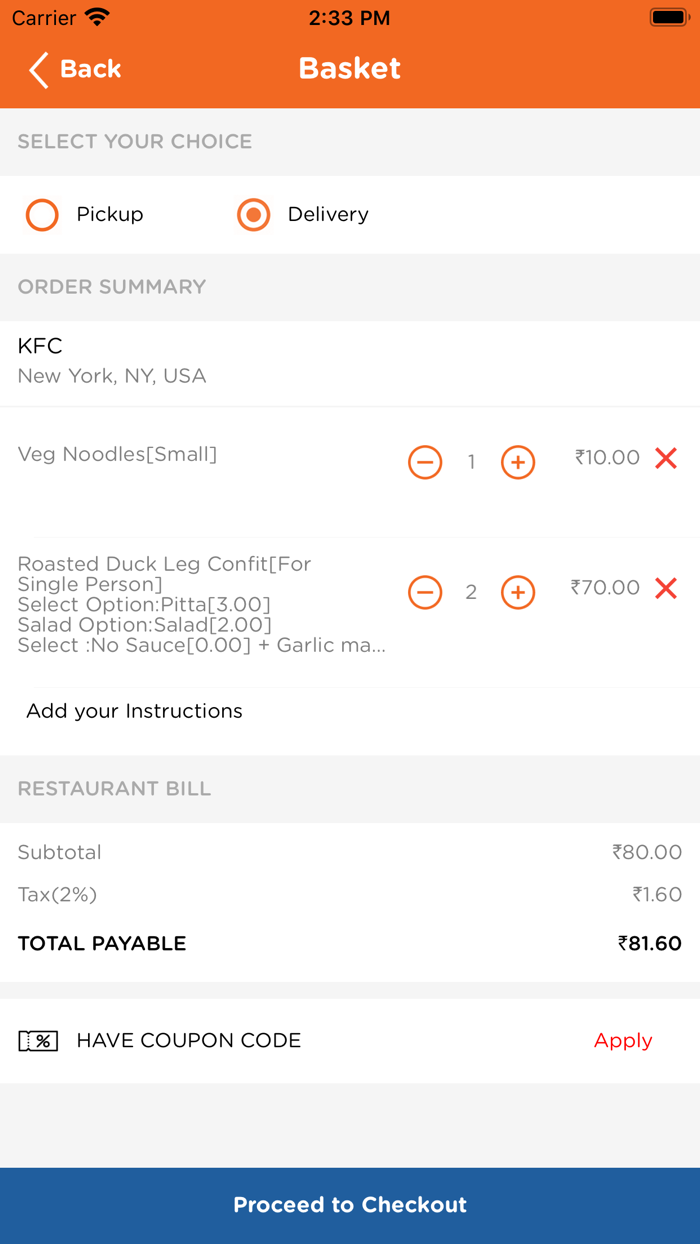Viewport: 700px width, 1244px height.
Task: Apply a coupon code
Action: (x=622, y=1040)
